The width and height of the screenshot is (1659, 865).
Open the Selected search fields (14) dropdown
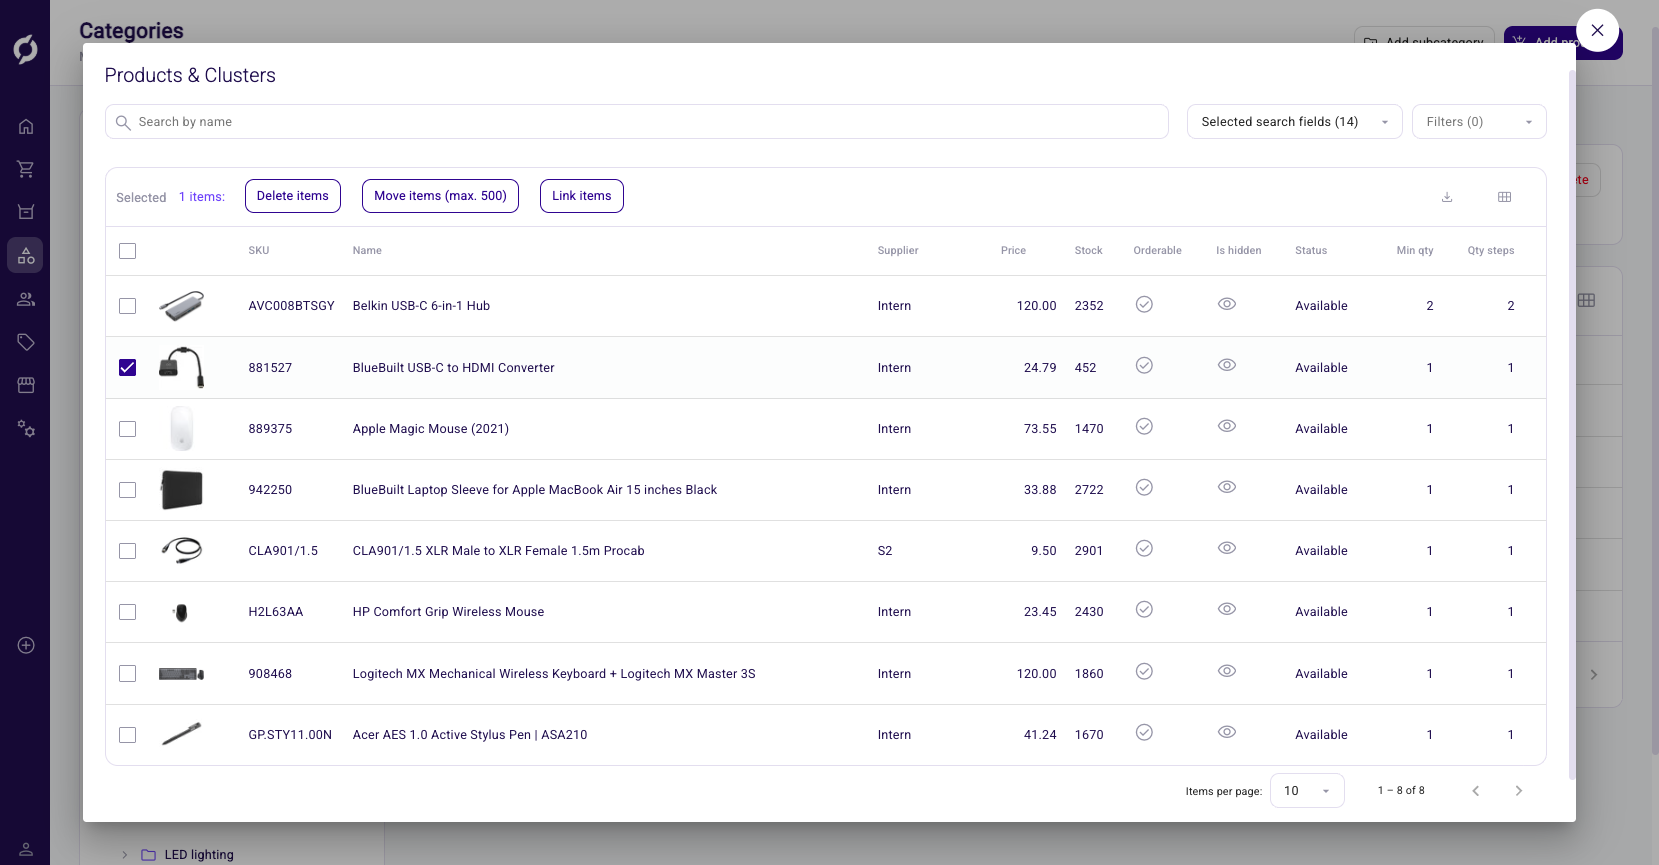pyautogui.click(x=1294, y=122)
